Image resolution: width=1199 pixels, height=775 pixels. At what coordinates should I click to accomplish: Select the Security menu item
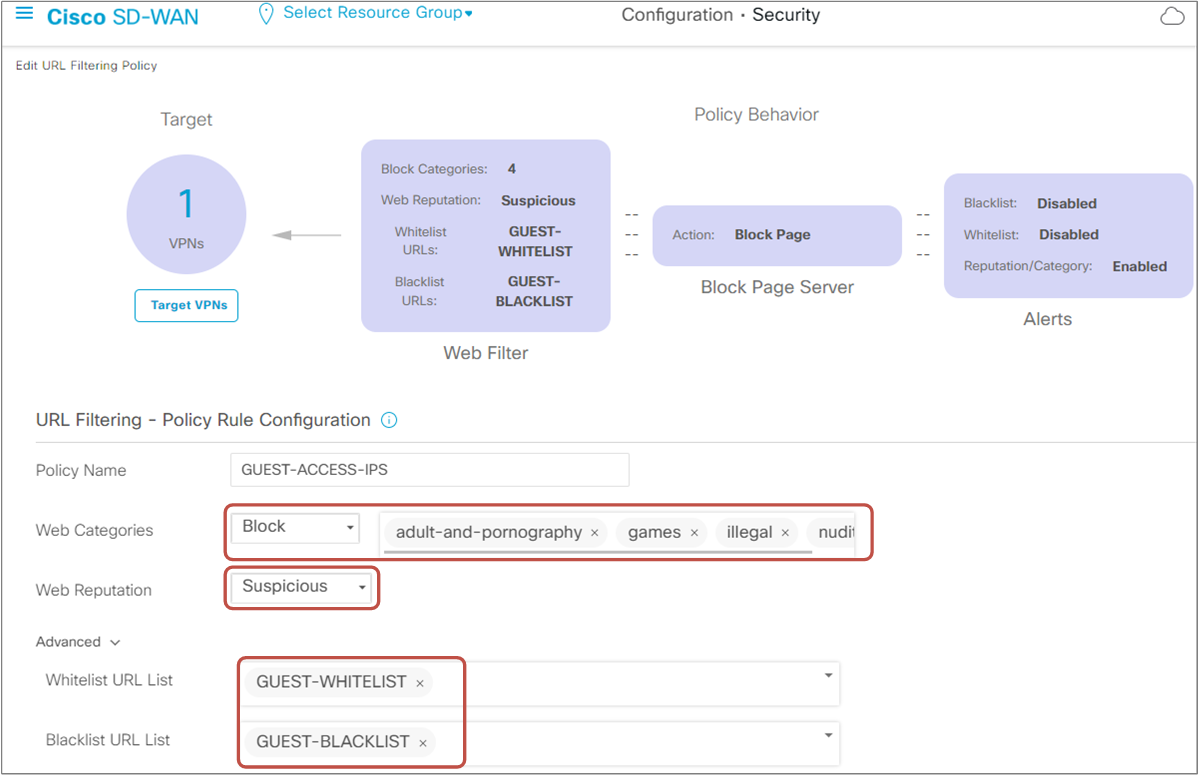[786, 15]
